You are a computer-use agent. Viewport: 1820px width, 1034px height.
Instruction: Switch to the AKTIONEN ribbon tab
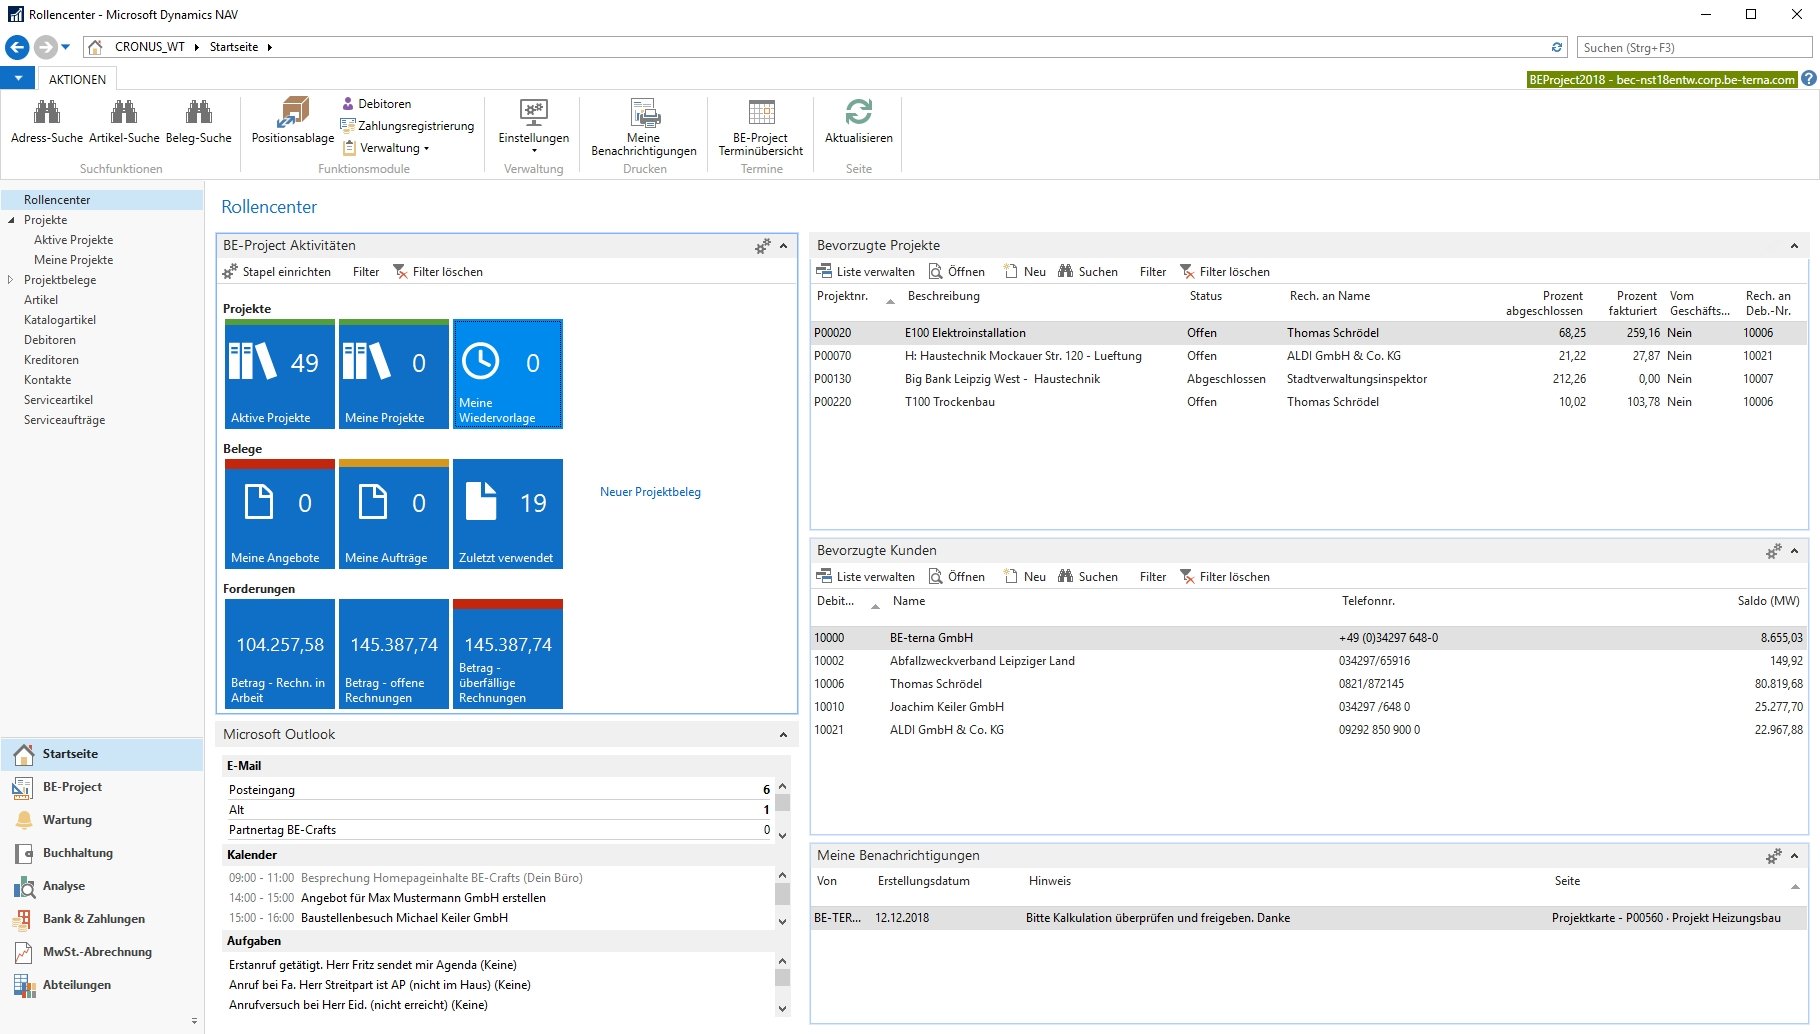tap(77, 79)
